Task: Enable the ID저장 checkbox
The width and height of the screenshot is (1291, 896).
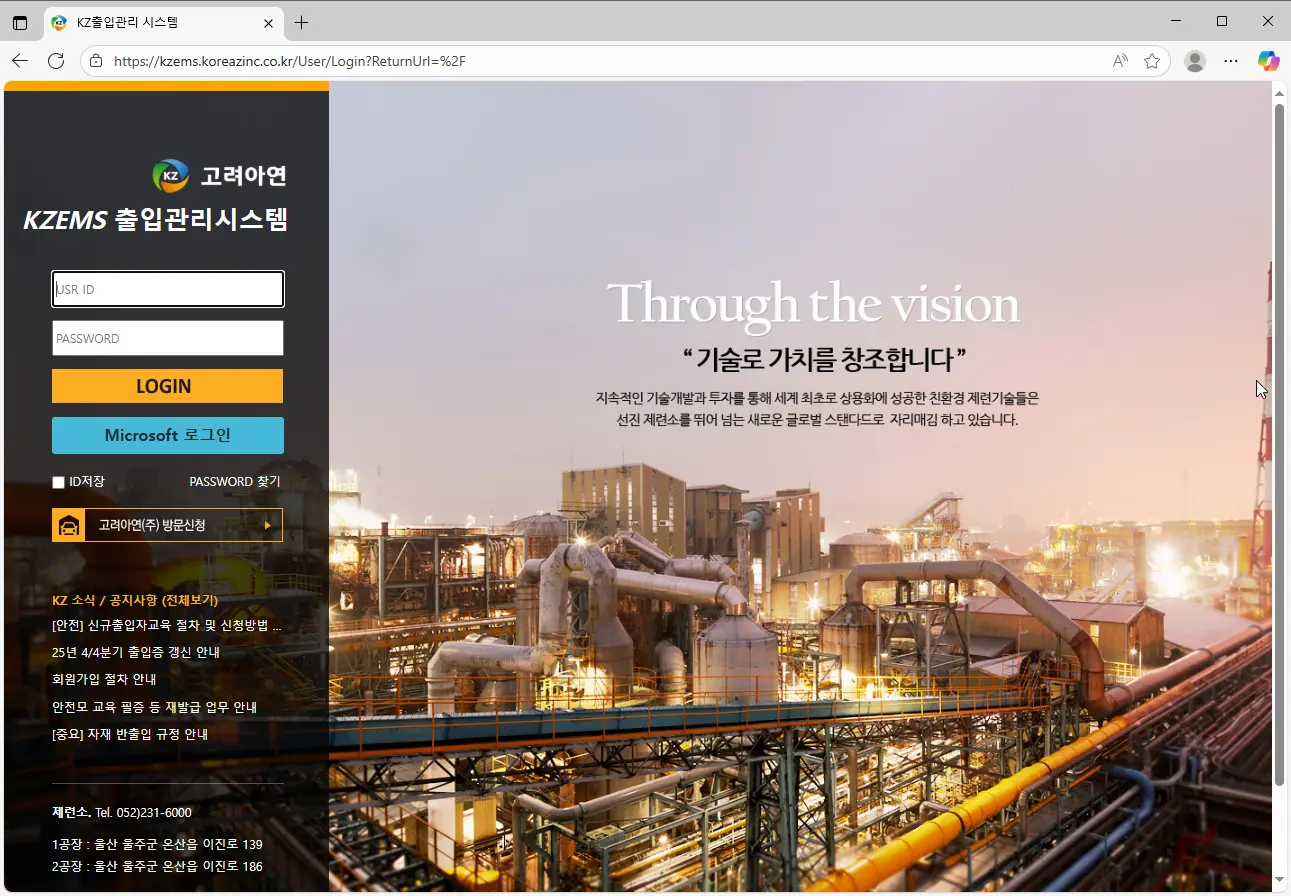Action: 58,481
